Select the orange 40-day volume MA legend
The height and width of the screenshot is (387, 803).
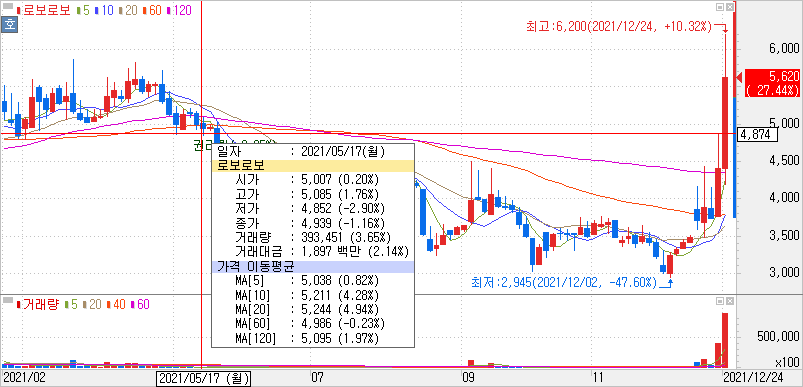click(116, 304)
